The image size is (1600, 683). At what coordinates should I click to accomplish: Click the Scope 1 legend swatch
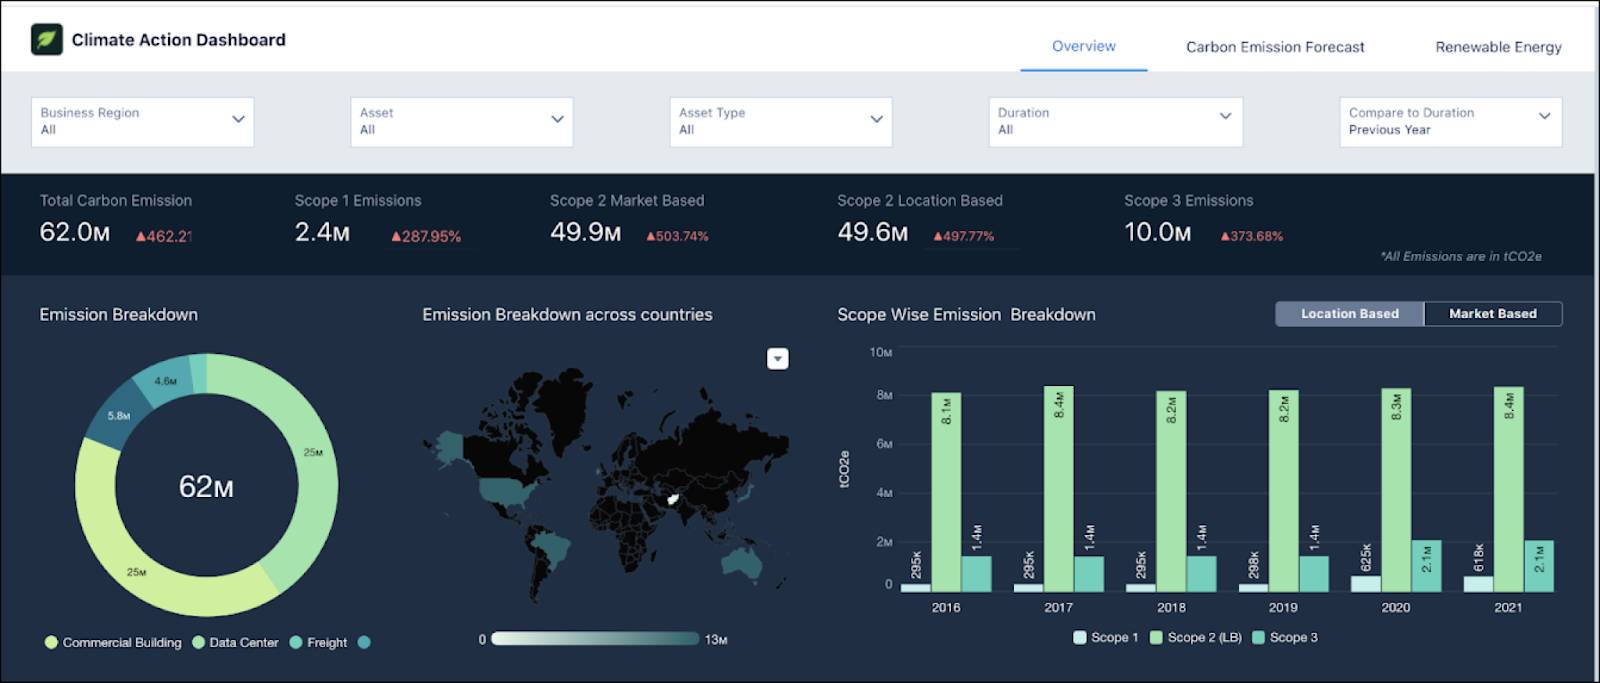(x=1079, y=637)
